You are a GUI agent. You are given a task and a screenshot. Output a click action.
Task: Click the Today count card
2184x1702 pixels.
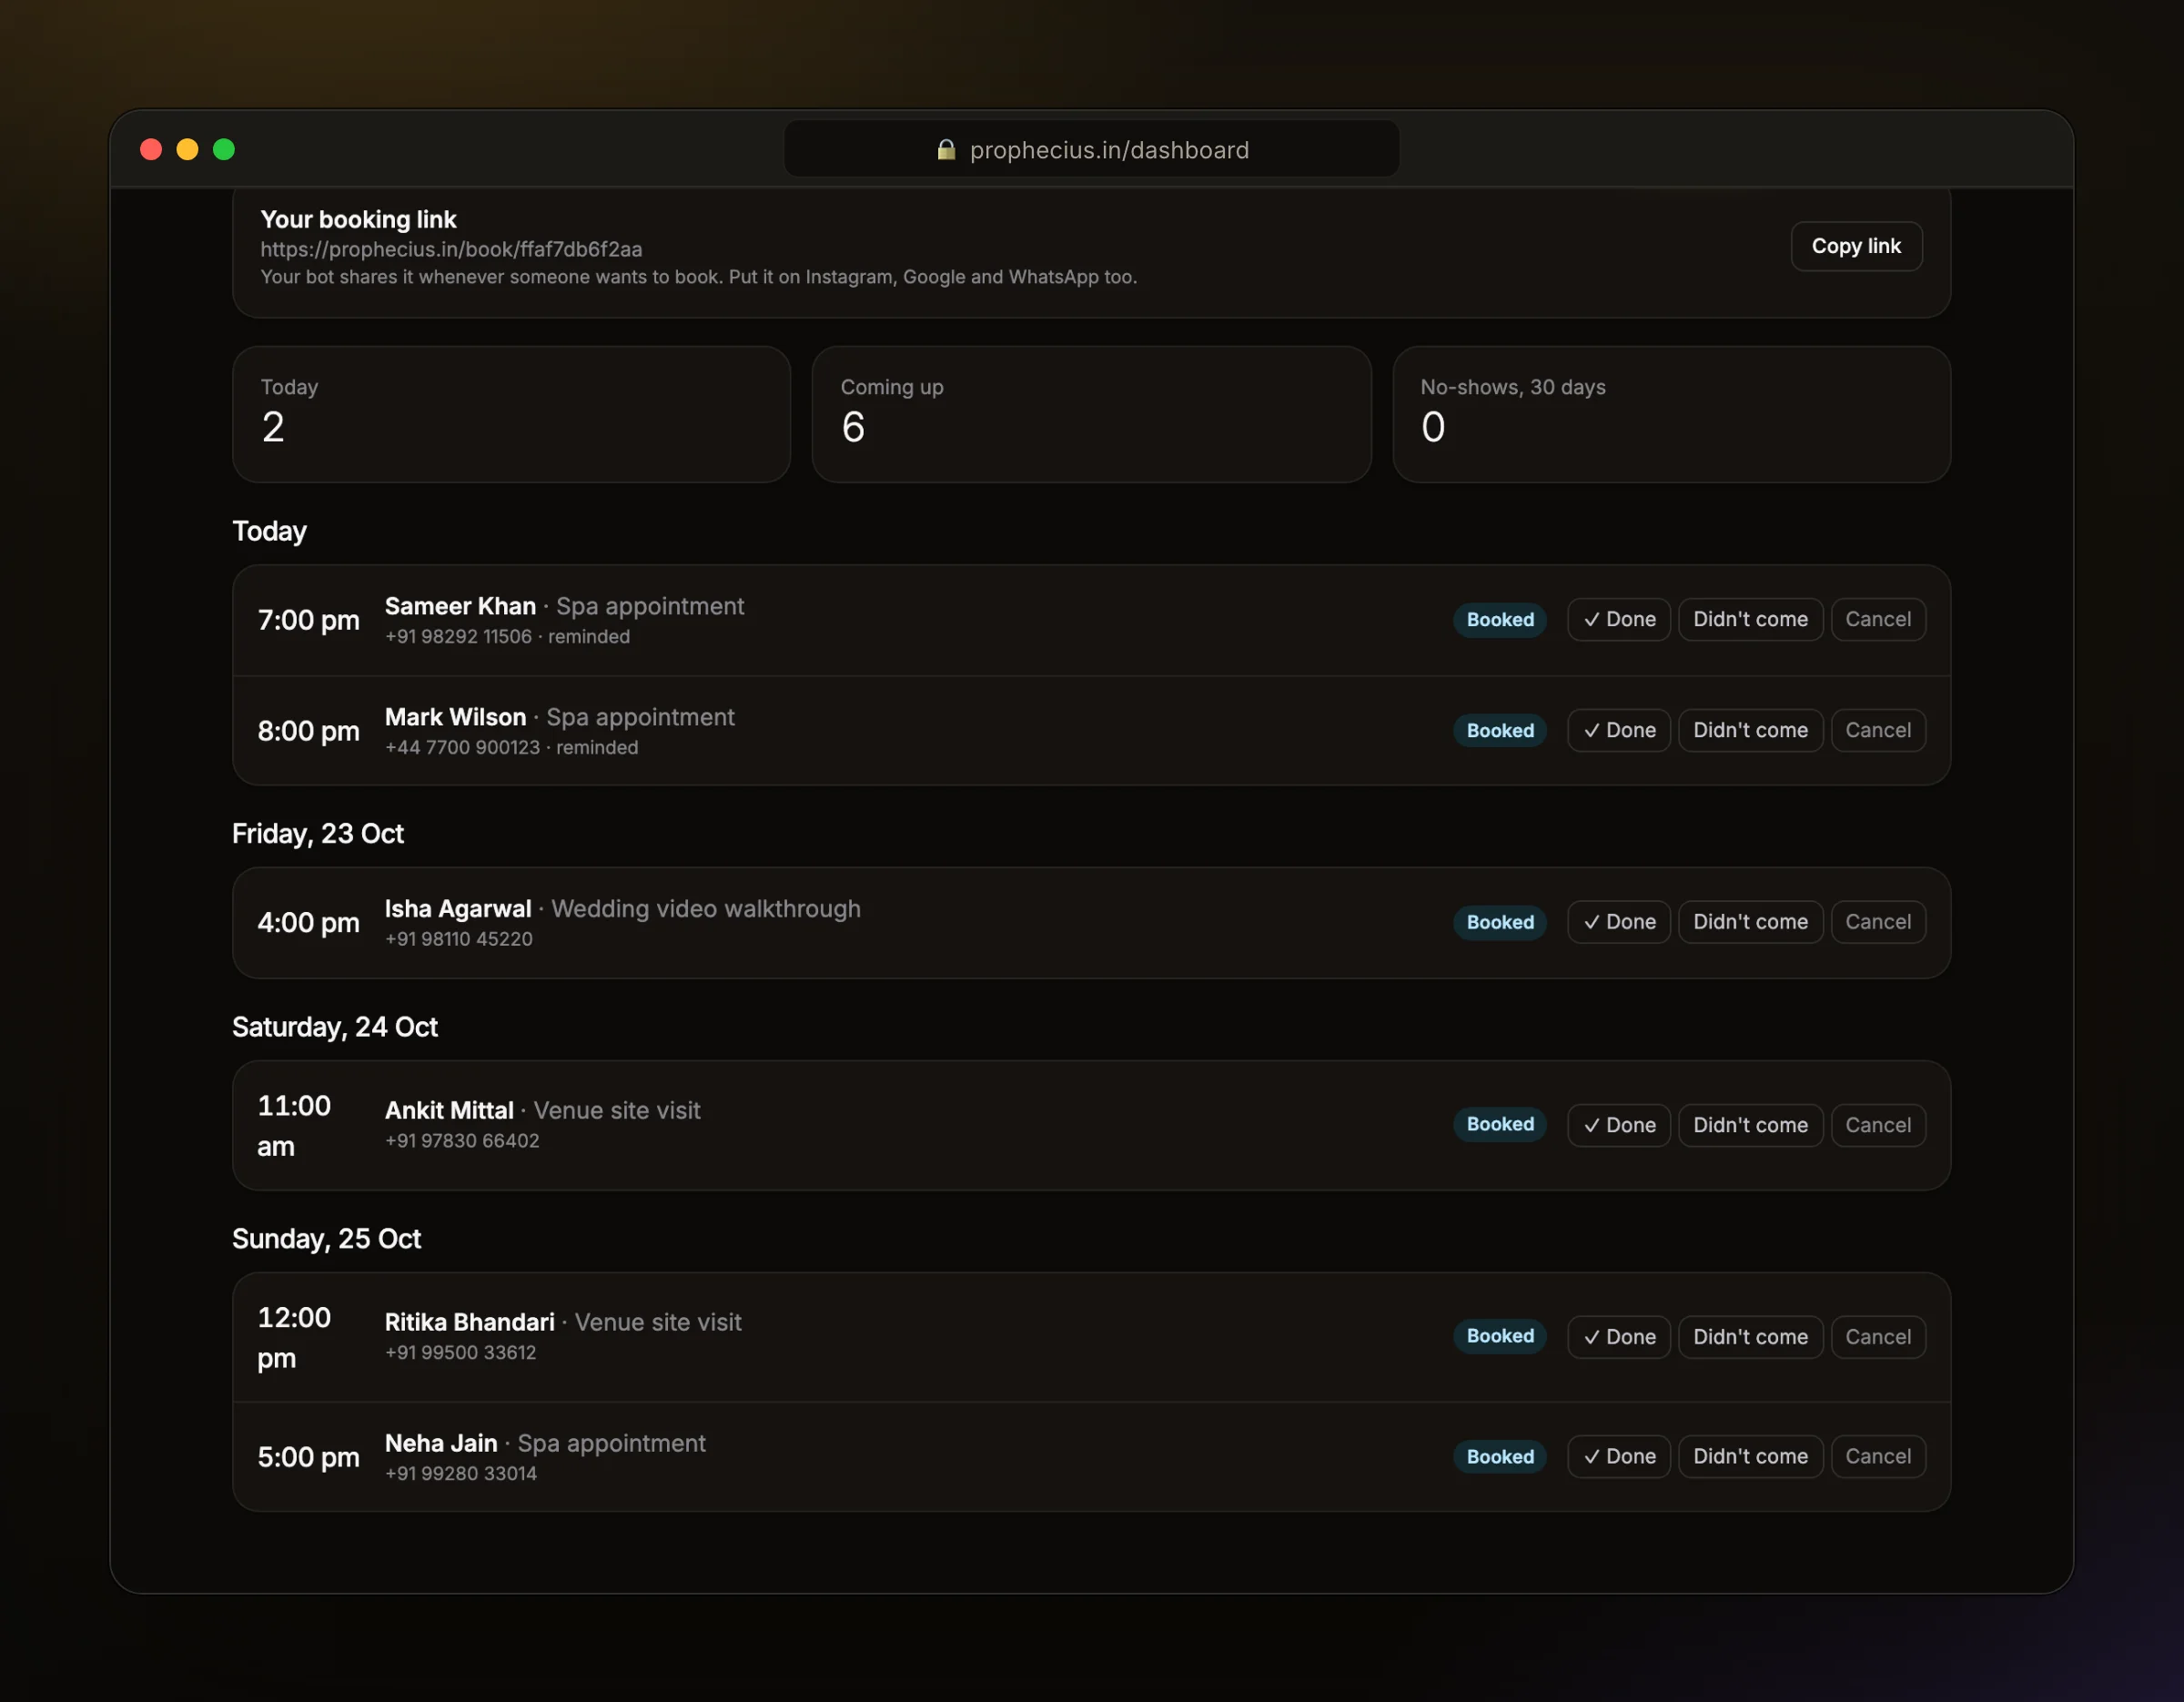coord(511,414)
